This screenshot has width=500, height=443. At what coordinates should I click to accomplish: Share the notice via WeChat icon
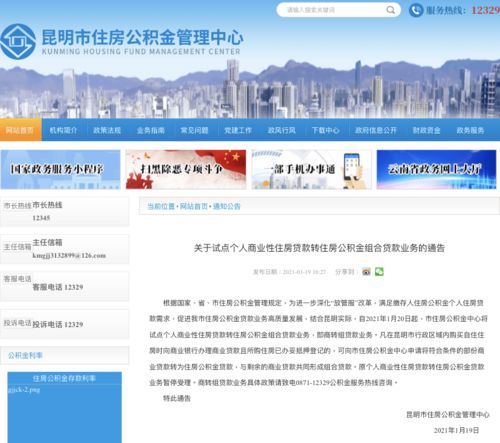[x=379, y=272]
